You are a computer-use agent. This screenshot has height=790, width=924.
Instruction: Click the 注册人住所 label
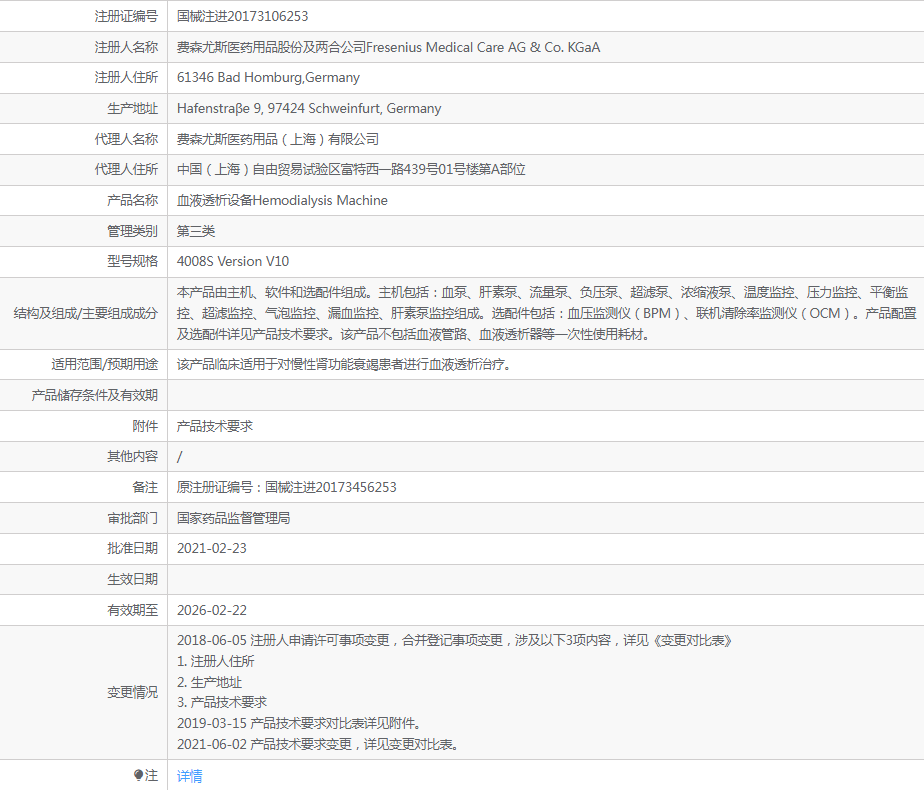coord(126,78)
